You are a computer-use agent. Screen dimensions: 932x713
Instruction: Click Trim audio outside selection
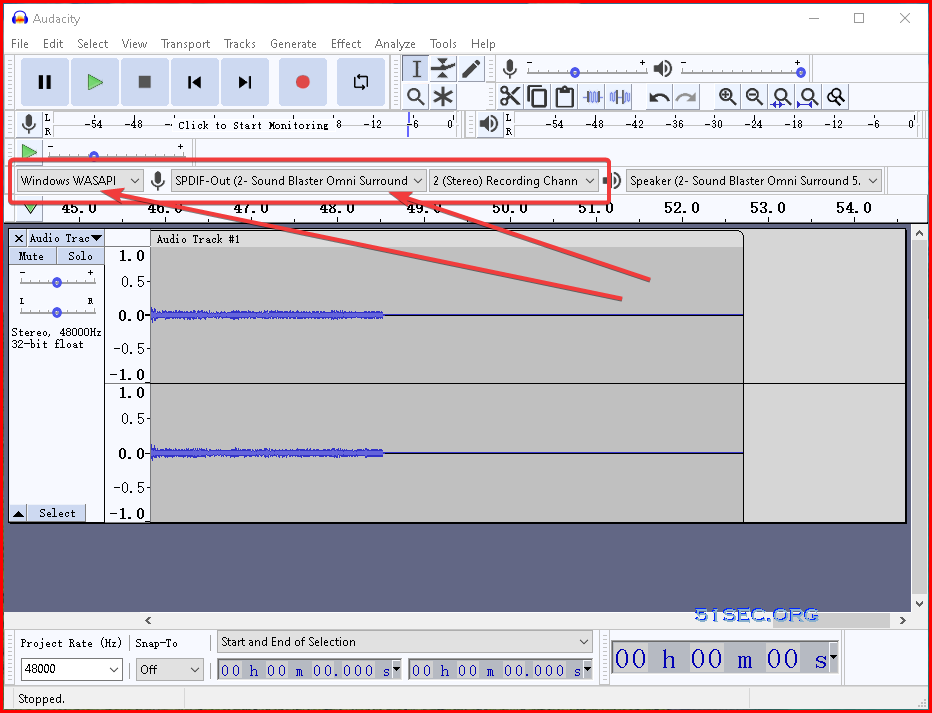point(593,96)
